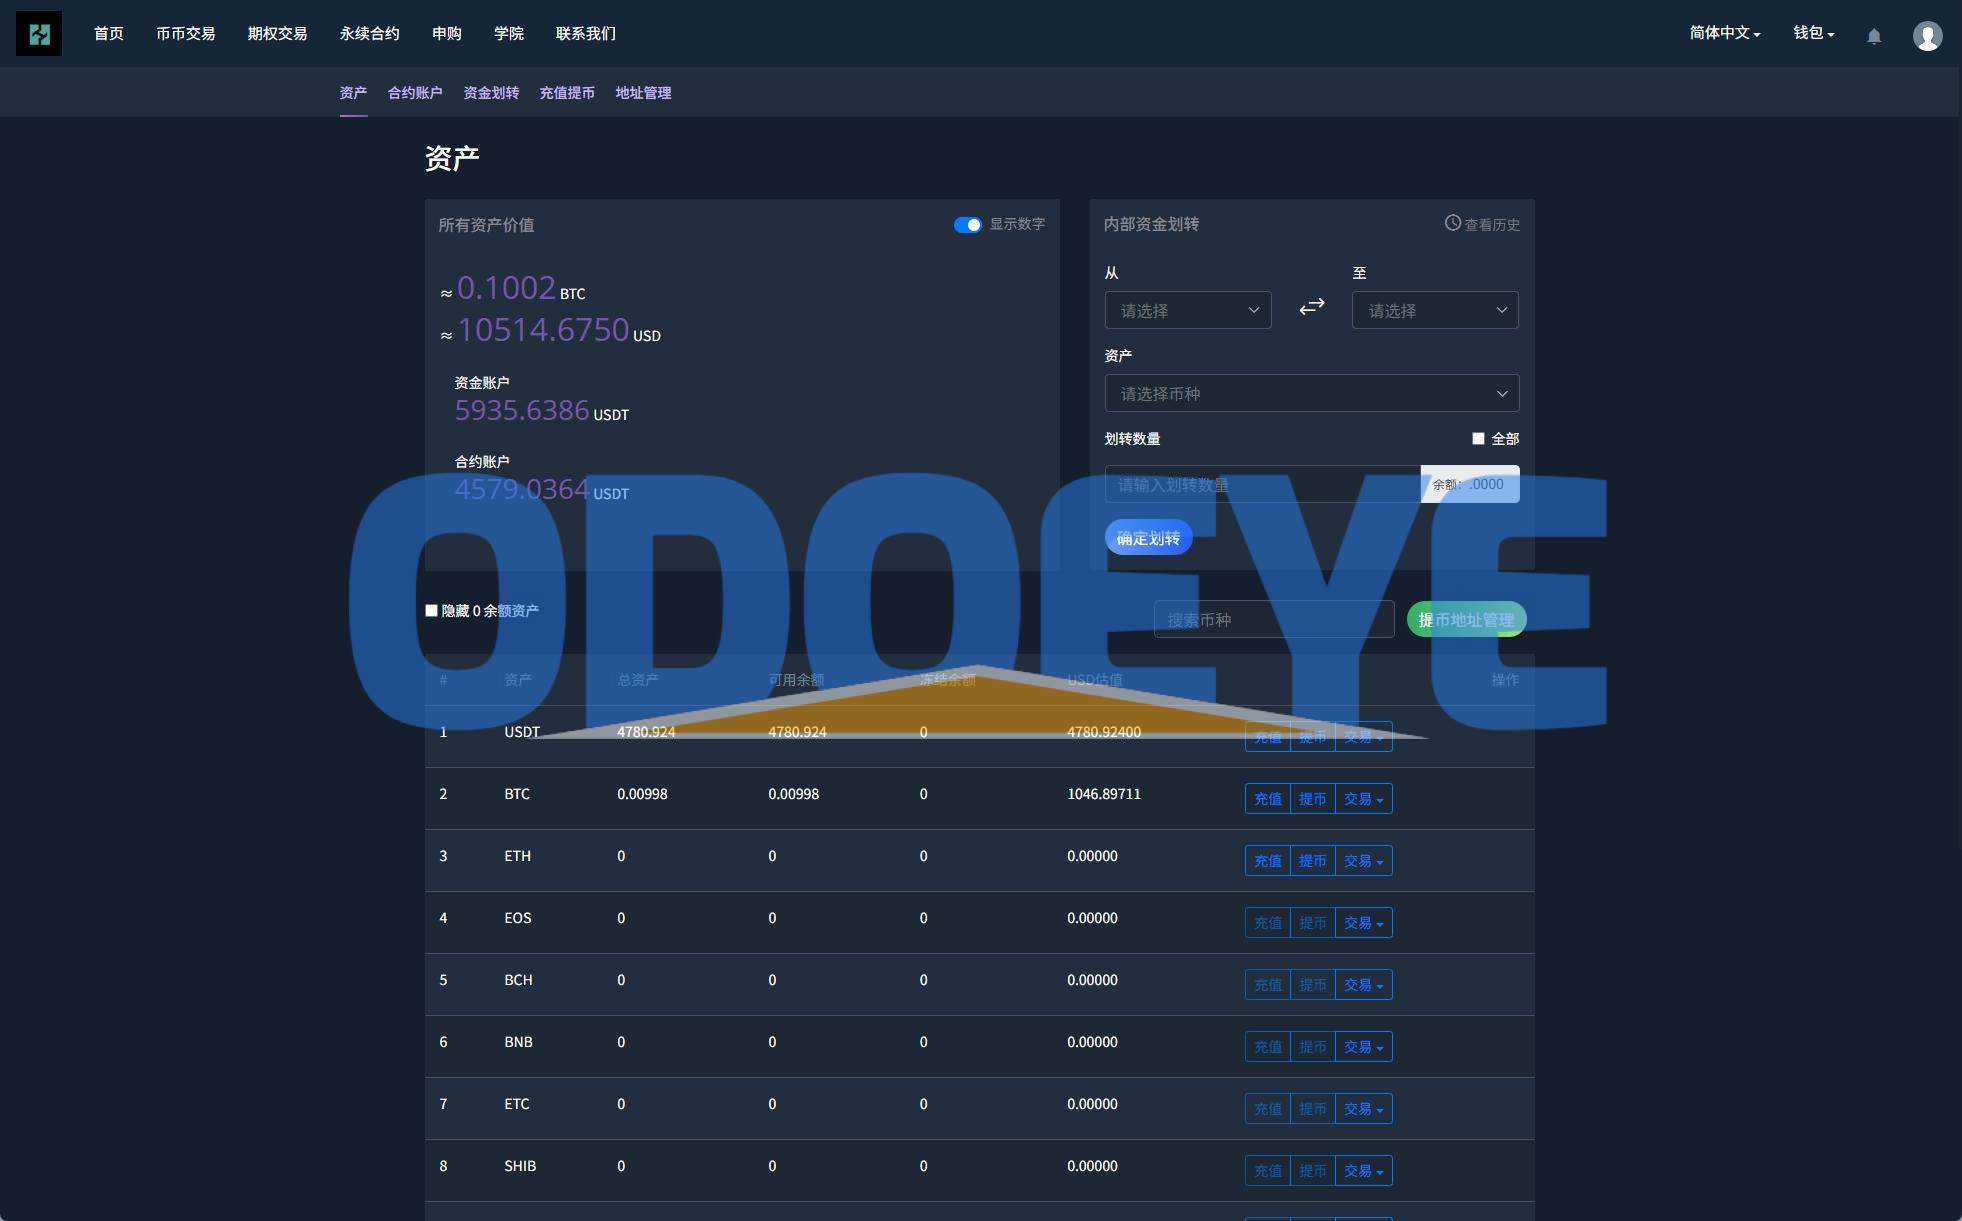1962x1221 pixels.
Task: Expand 交易 dropdown in the ETH row
Action: click(x=1363, y=861)
